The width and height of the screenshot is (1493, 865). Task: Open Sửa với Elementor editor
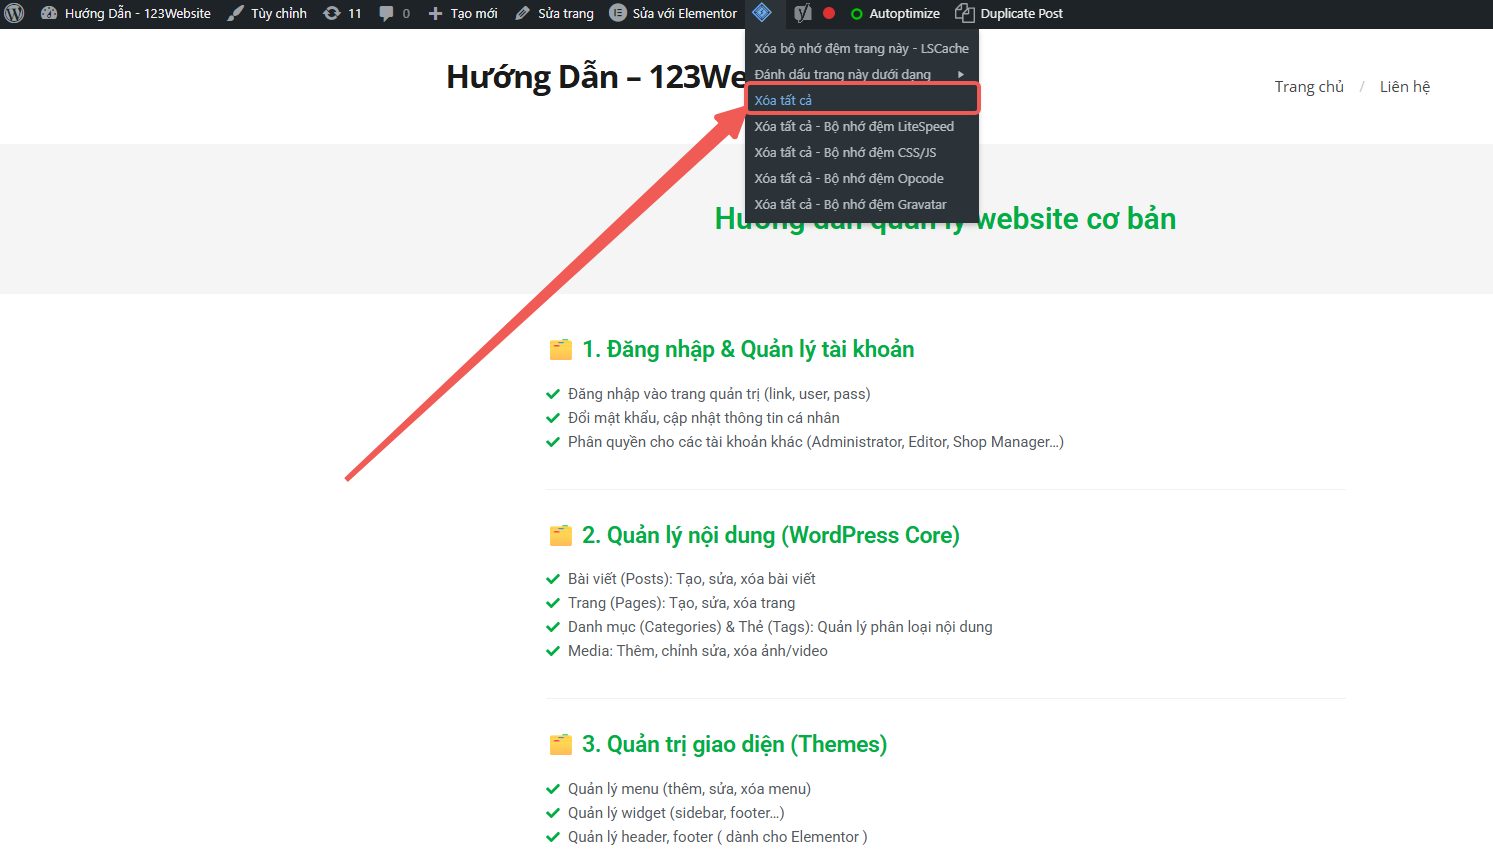(x=673, y=14)
